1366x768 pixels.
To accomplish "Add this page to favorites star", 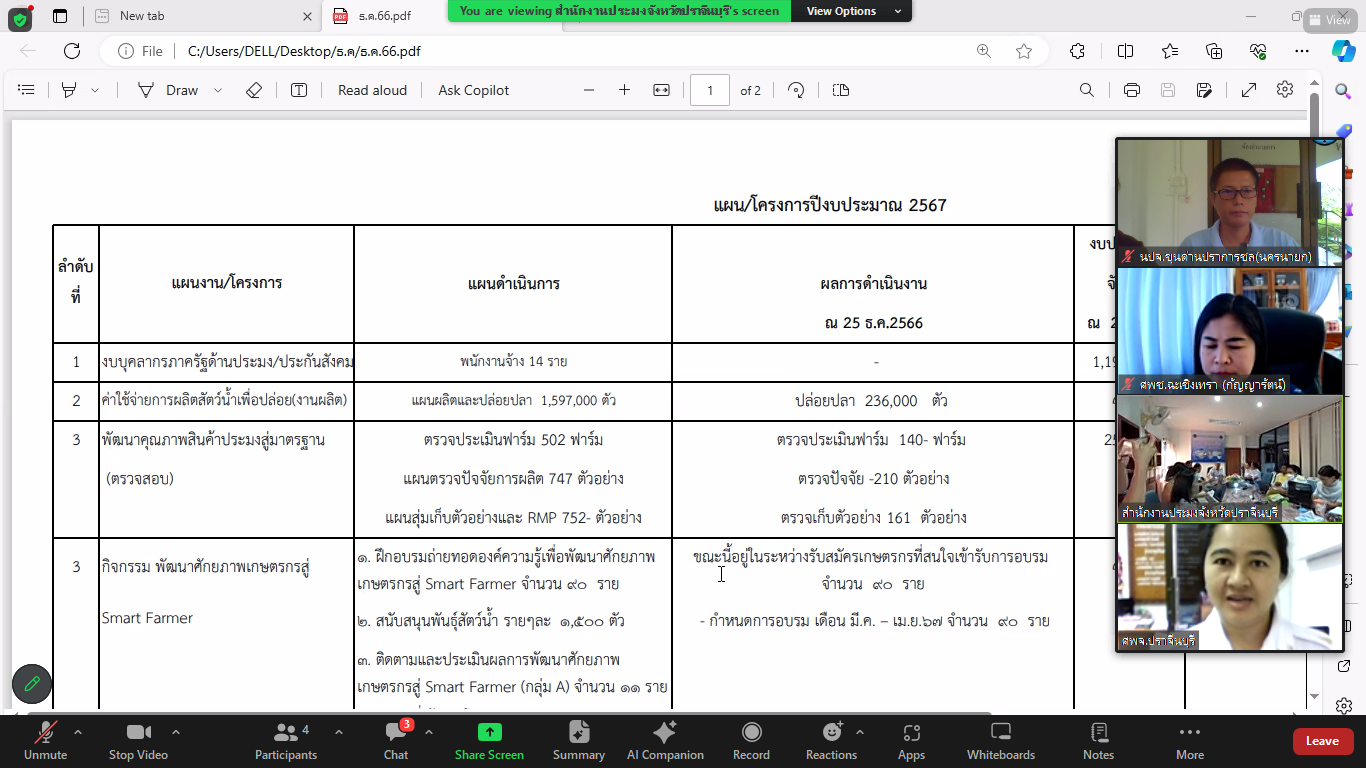I will 1024,51.
